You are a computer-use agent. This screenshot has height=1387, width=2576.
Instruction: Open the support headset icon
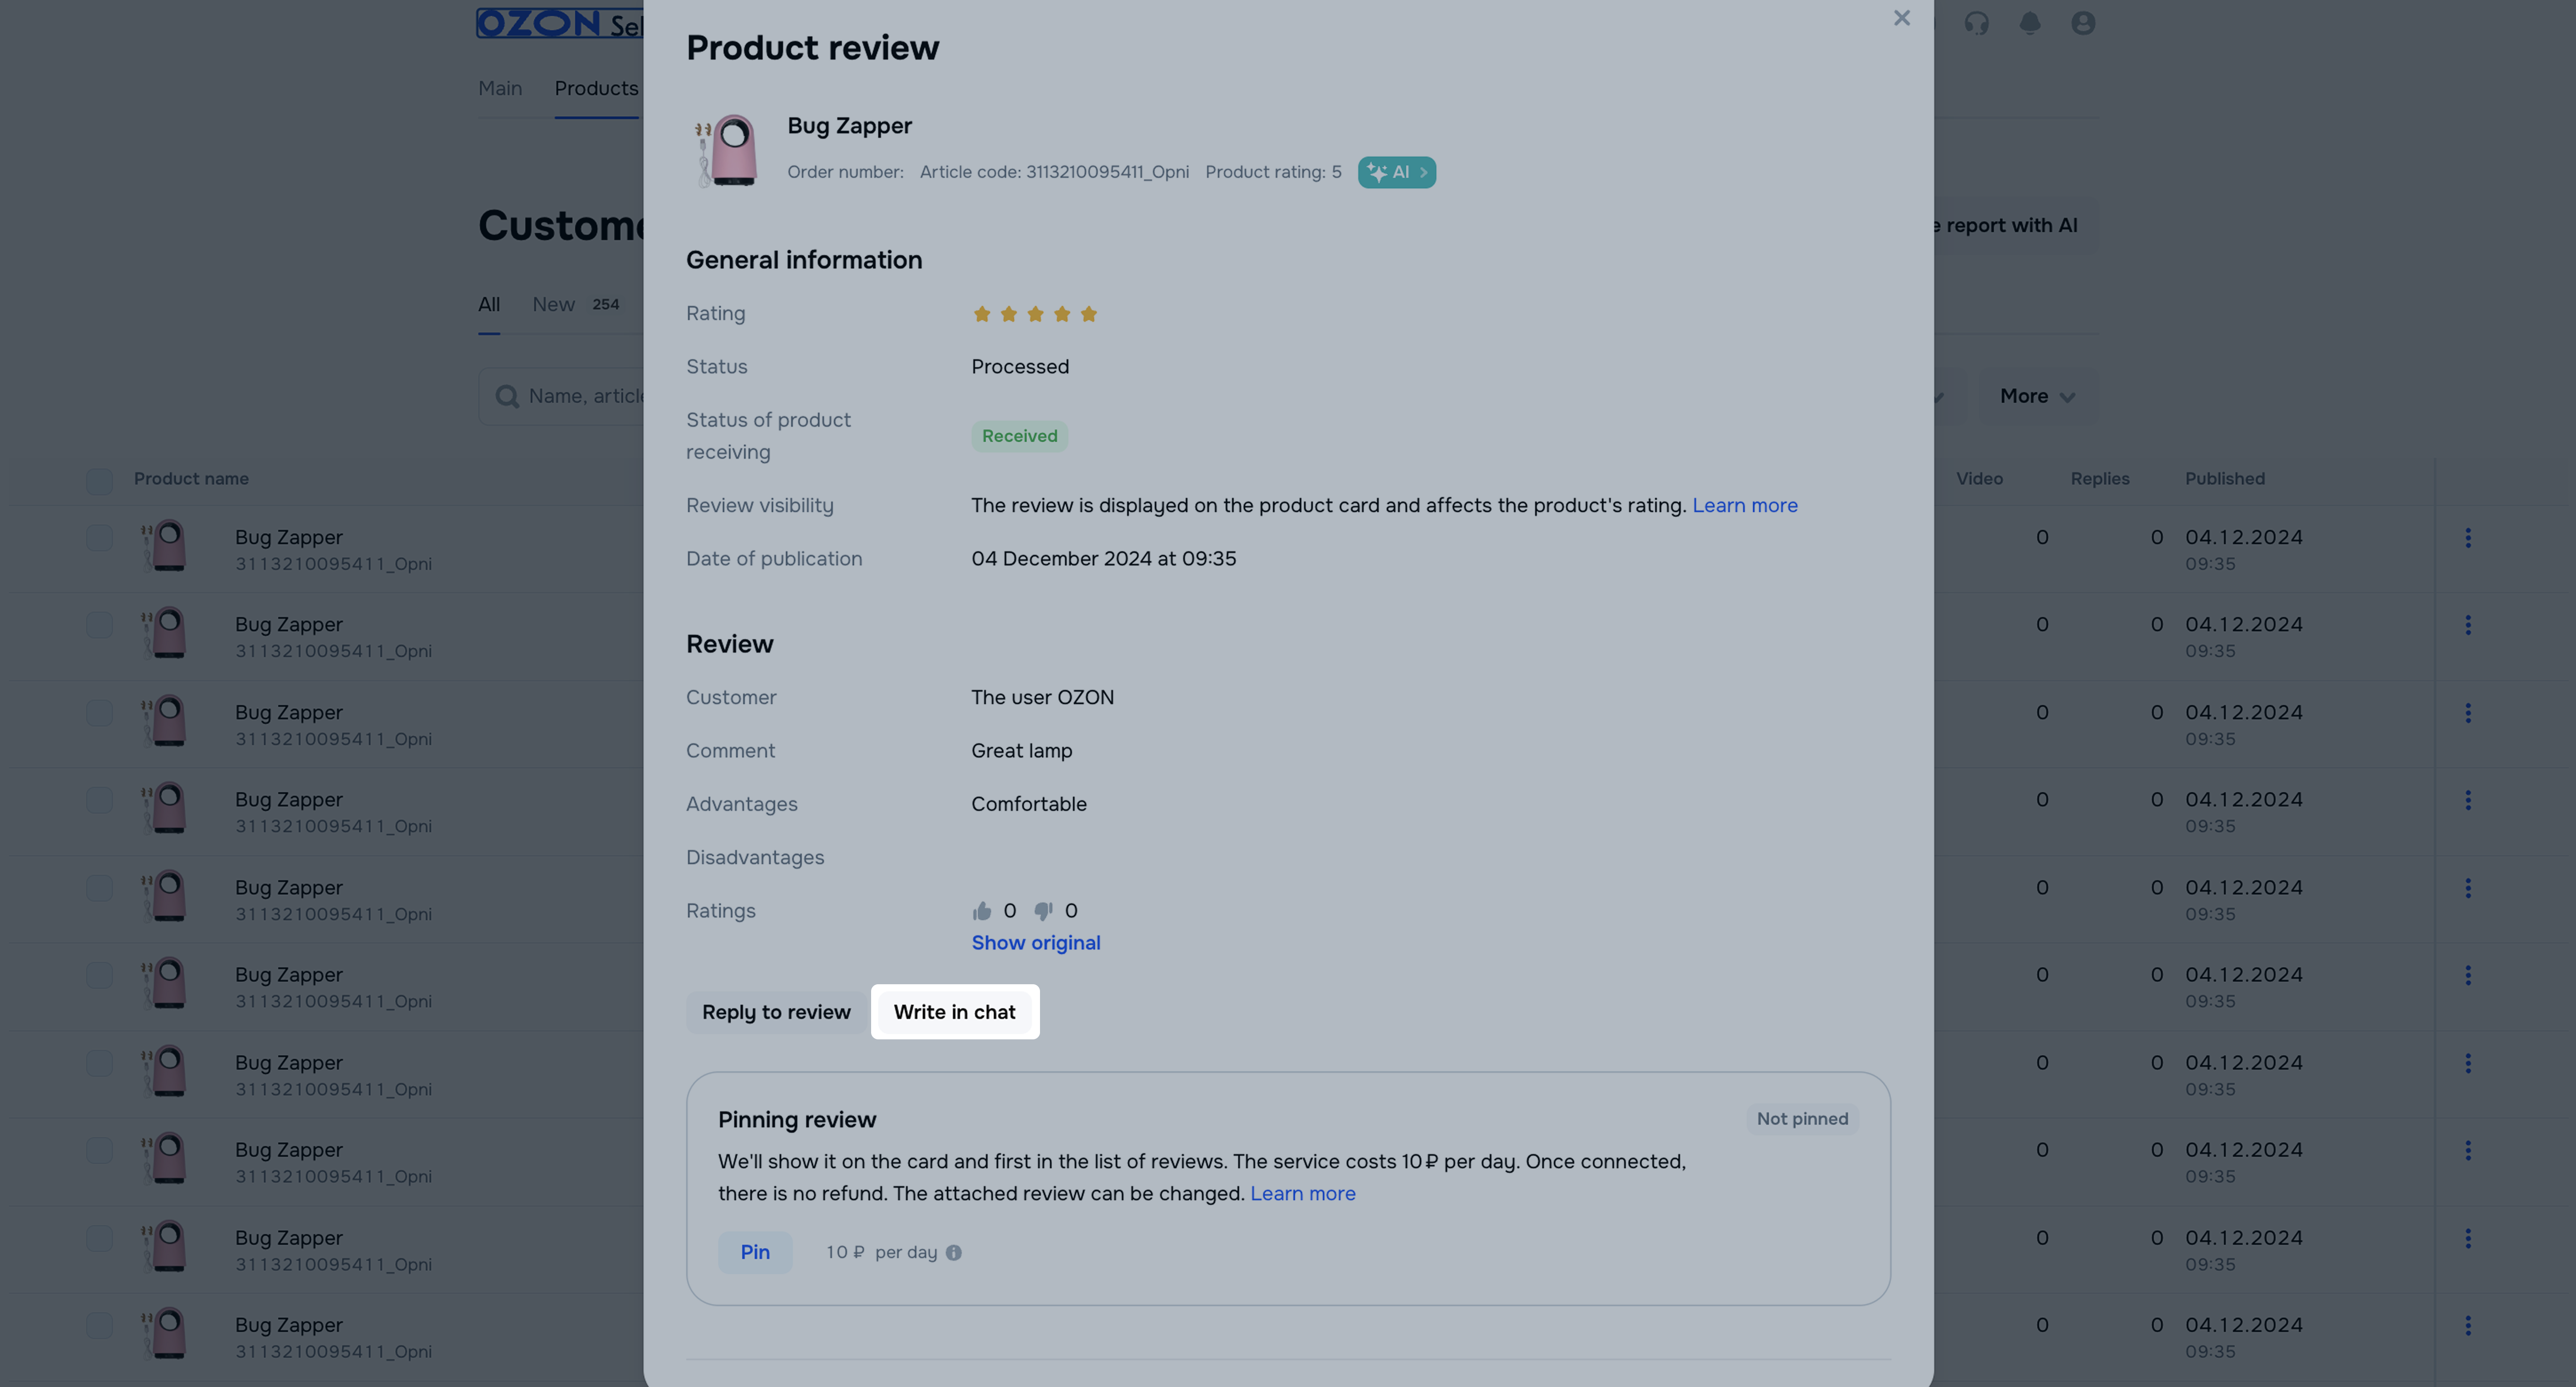[x=1976, y=23]
